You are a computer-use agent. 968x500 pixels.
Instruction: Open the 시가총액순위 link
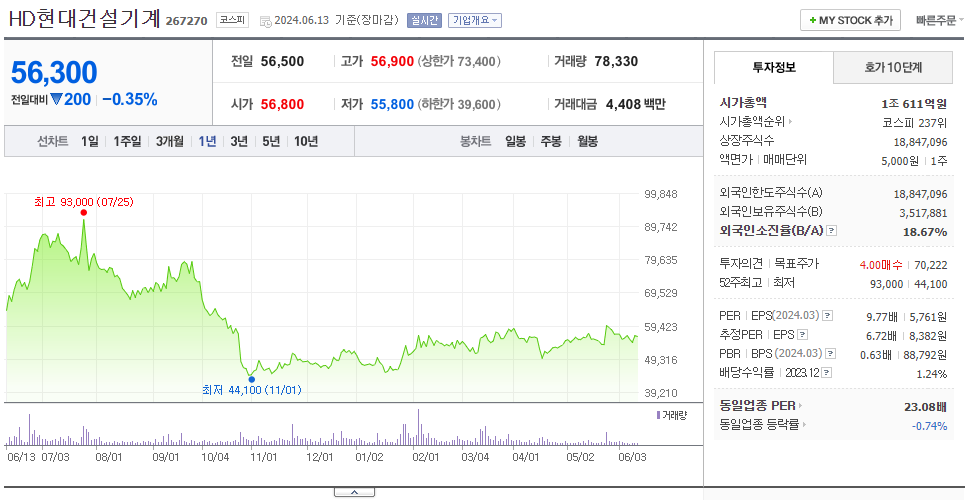pos(753,122)
